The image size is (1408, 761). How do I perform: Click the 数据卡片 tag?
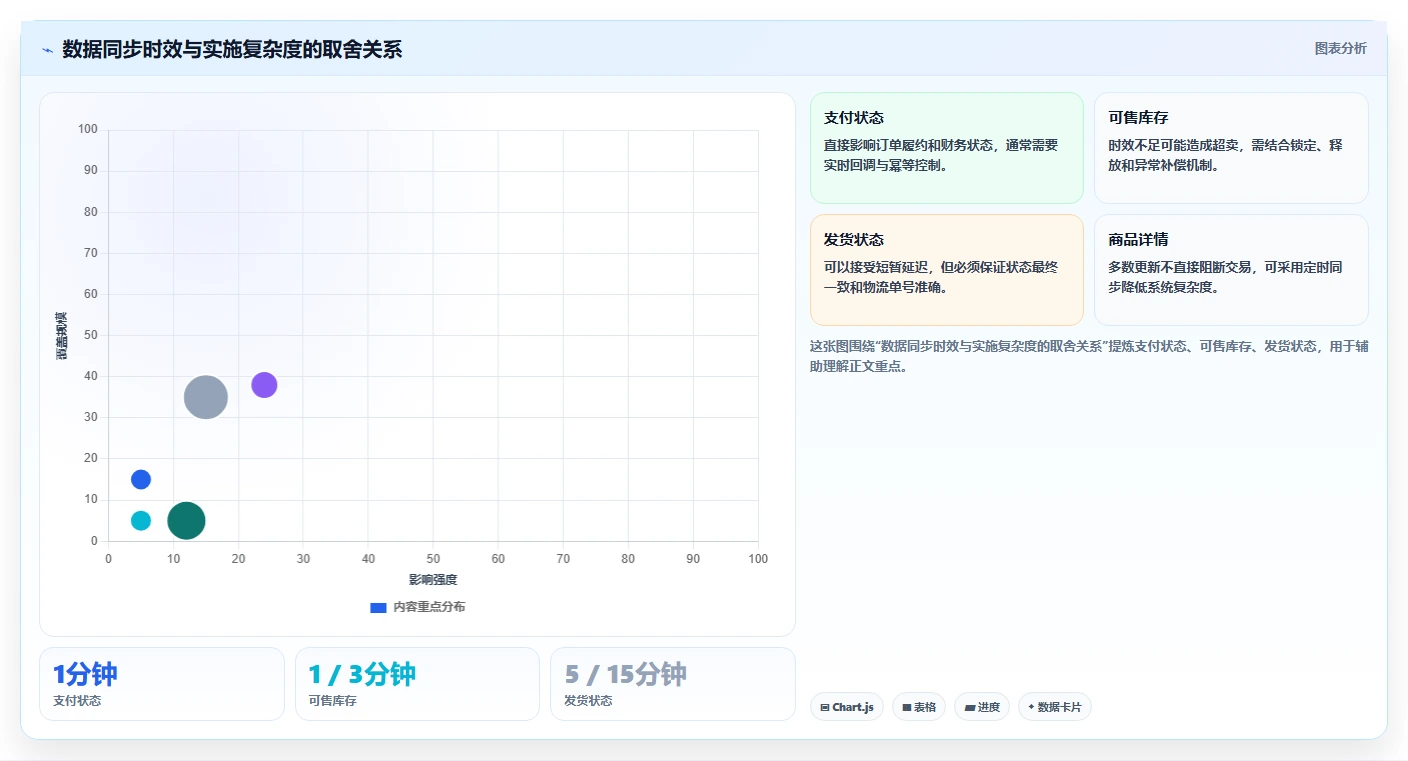pyautogui.click(x=1055, y=707)
